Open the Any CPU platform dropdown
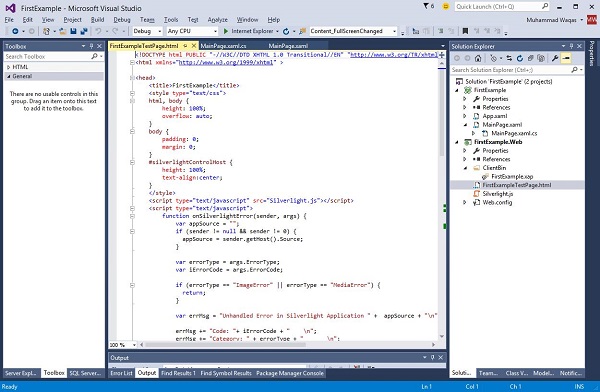Screen dimensions: 600x392 (x=192, y=31)
